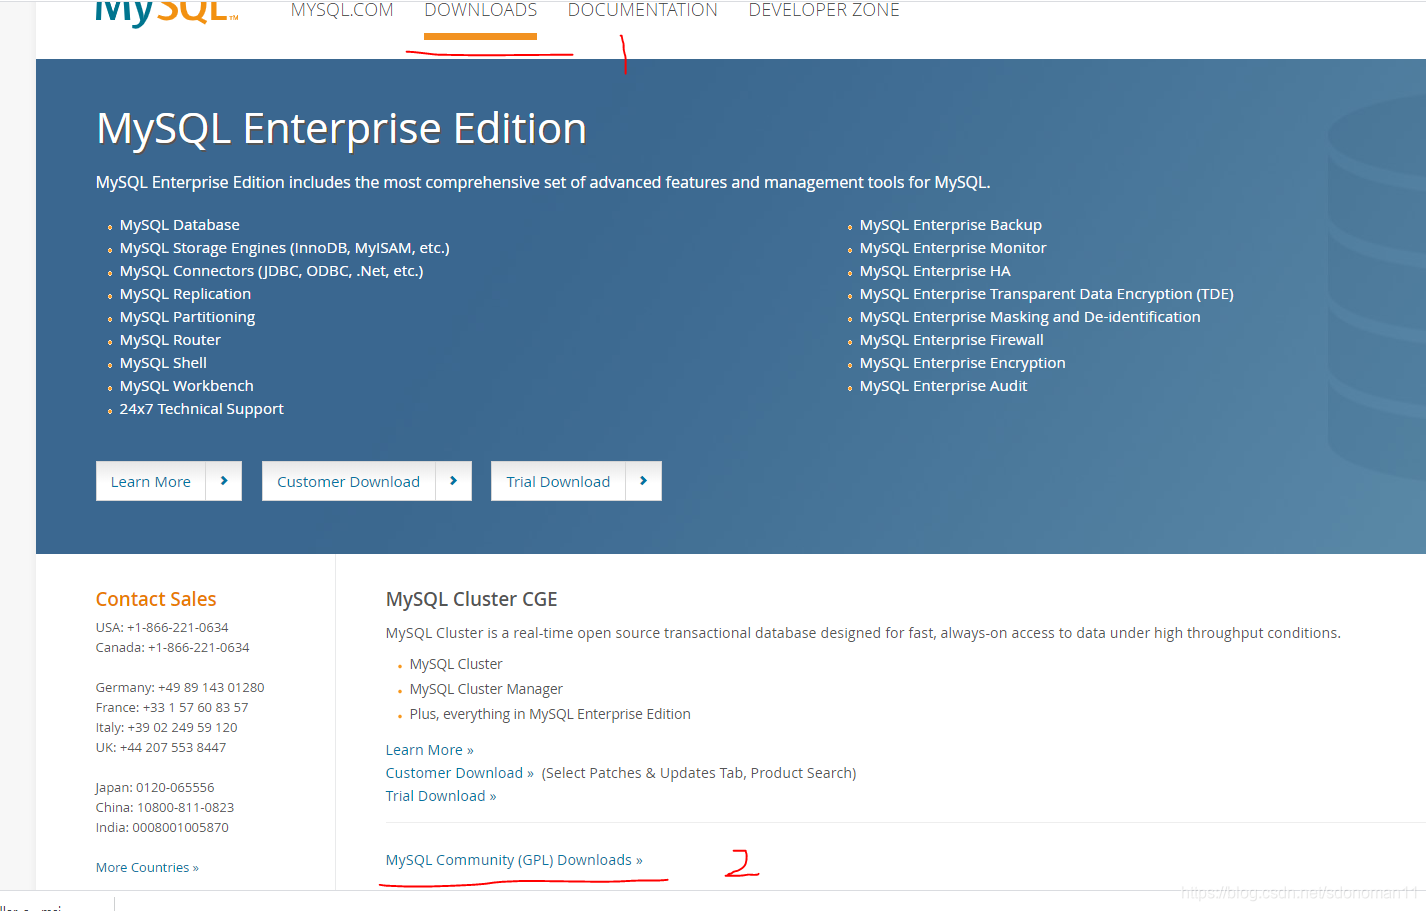Click the MySQL Database list item

(x=180, y=225)
